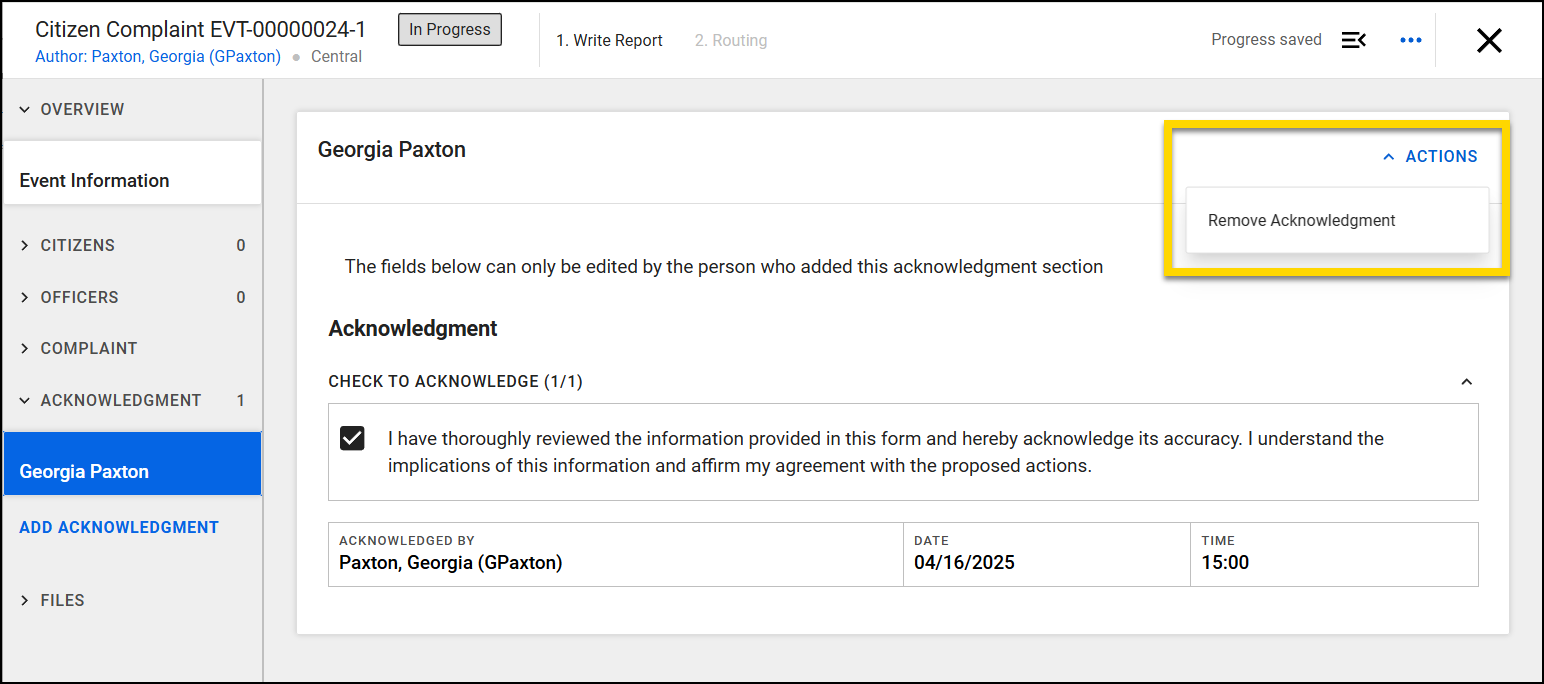Collapse the ACTIONS dropdown

[x=1430, y=156]
